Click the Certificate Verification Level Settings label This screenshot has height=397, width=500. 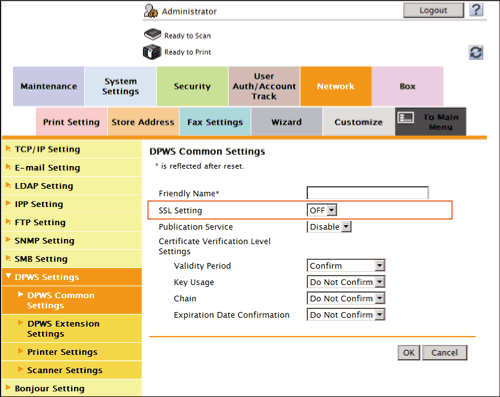214,246
